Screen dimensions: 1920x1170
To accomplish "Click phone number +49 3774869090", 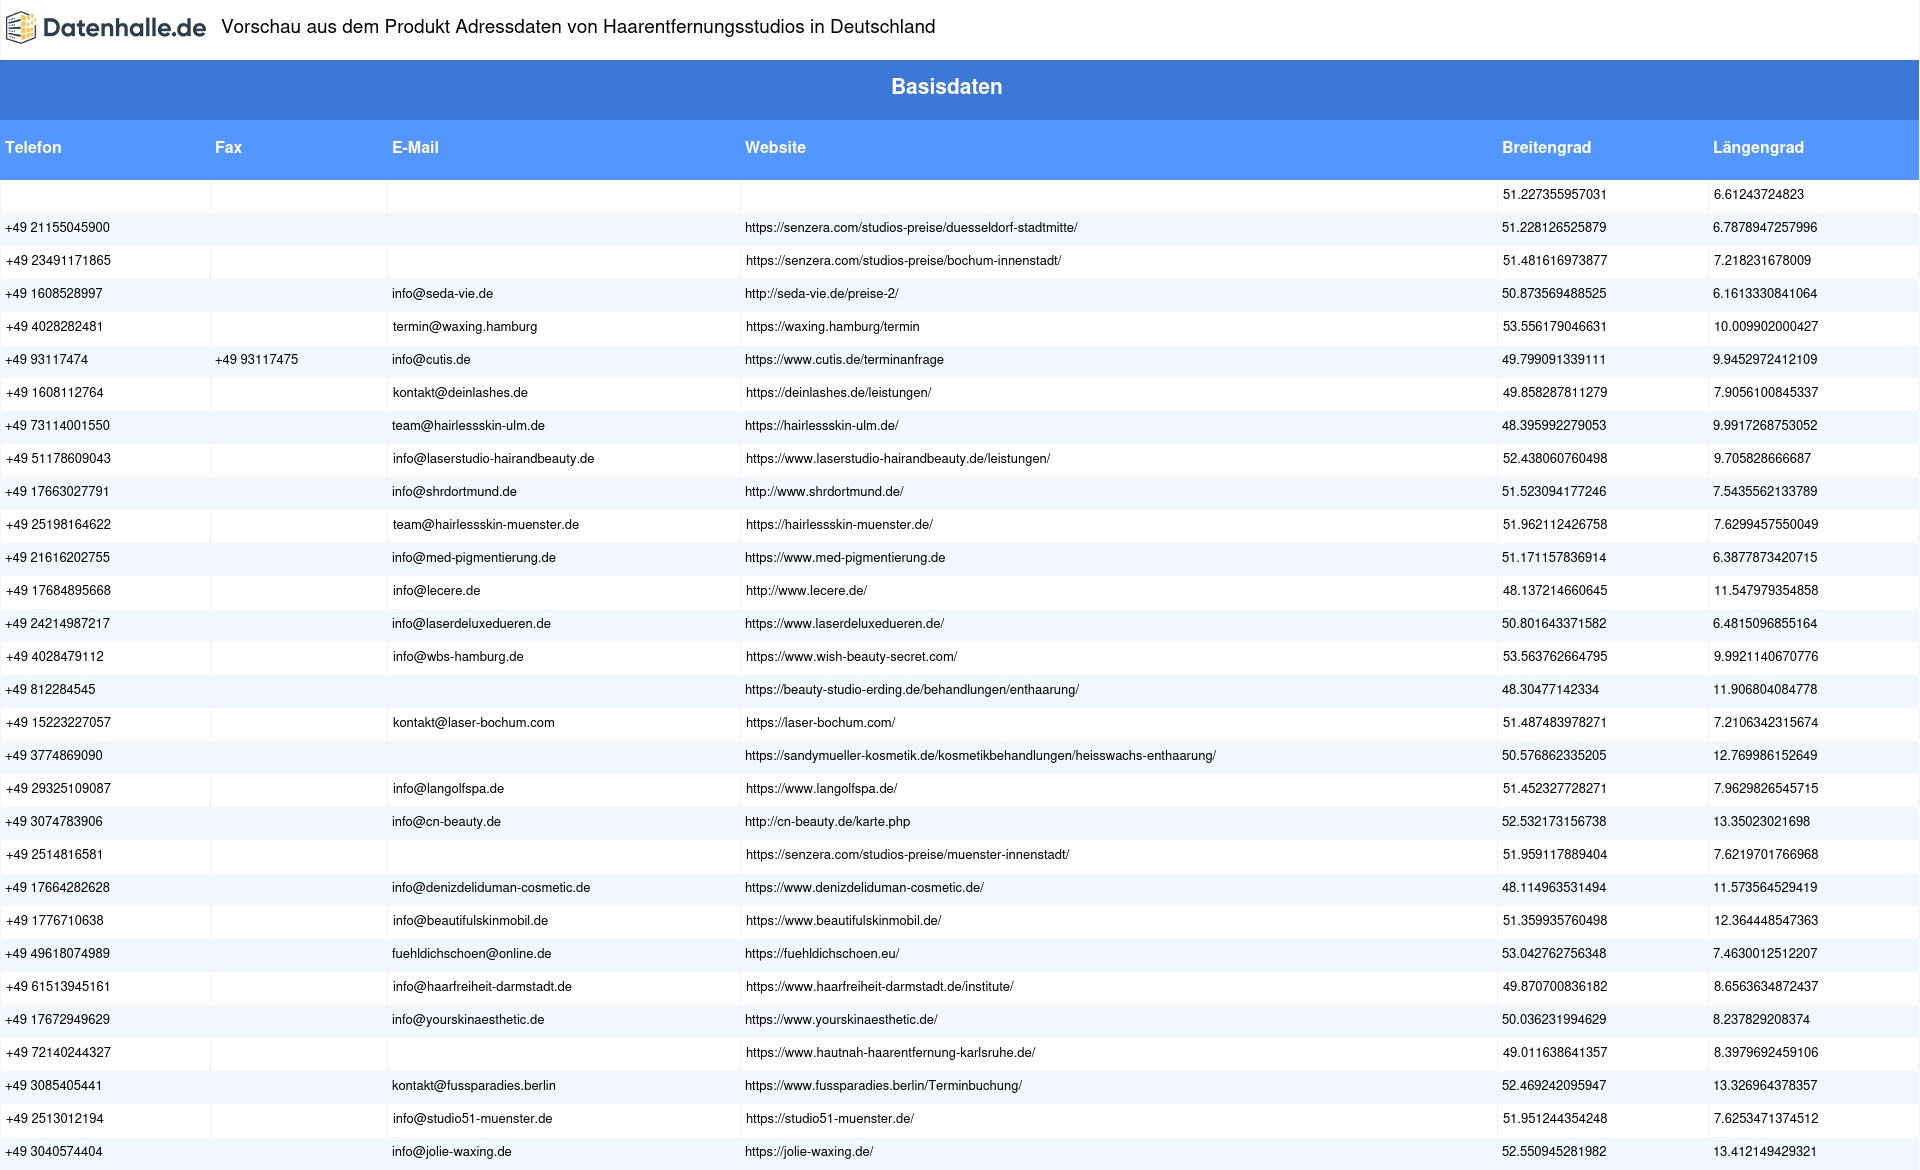I will click(54, 756).
